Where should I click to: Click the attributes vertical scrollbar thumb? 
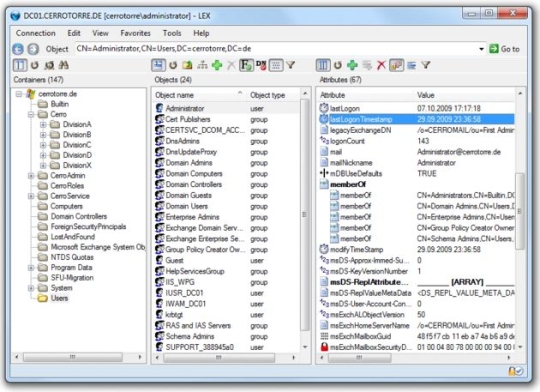tap(520, 211)
